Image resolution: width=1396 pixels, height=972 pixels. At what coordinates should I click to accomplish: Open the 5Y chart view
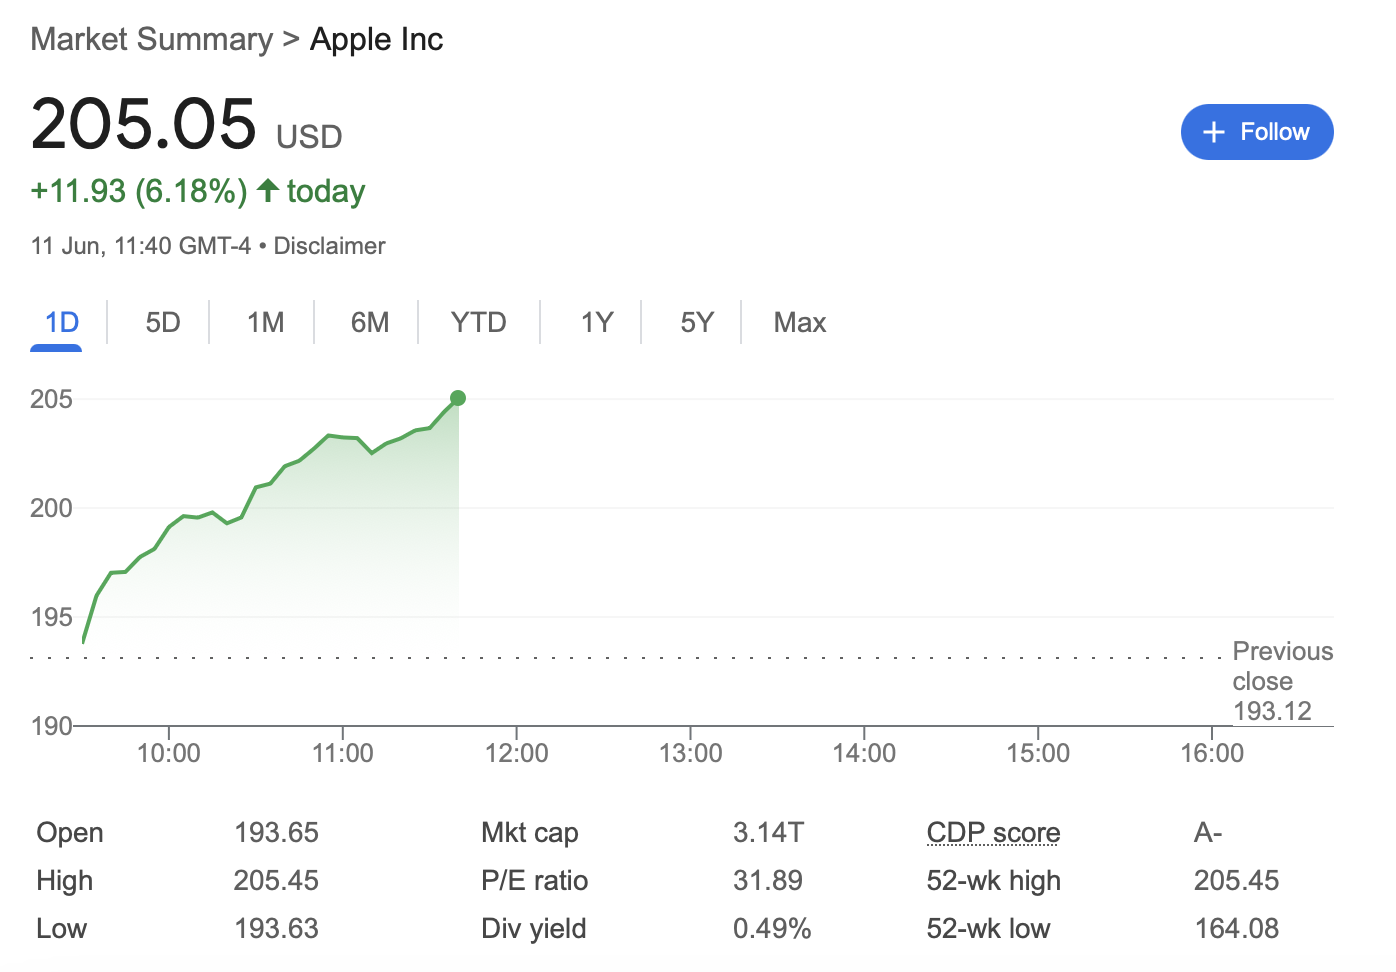(697, 322)
